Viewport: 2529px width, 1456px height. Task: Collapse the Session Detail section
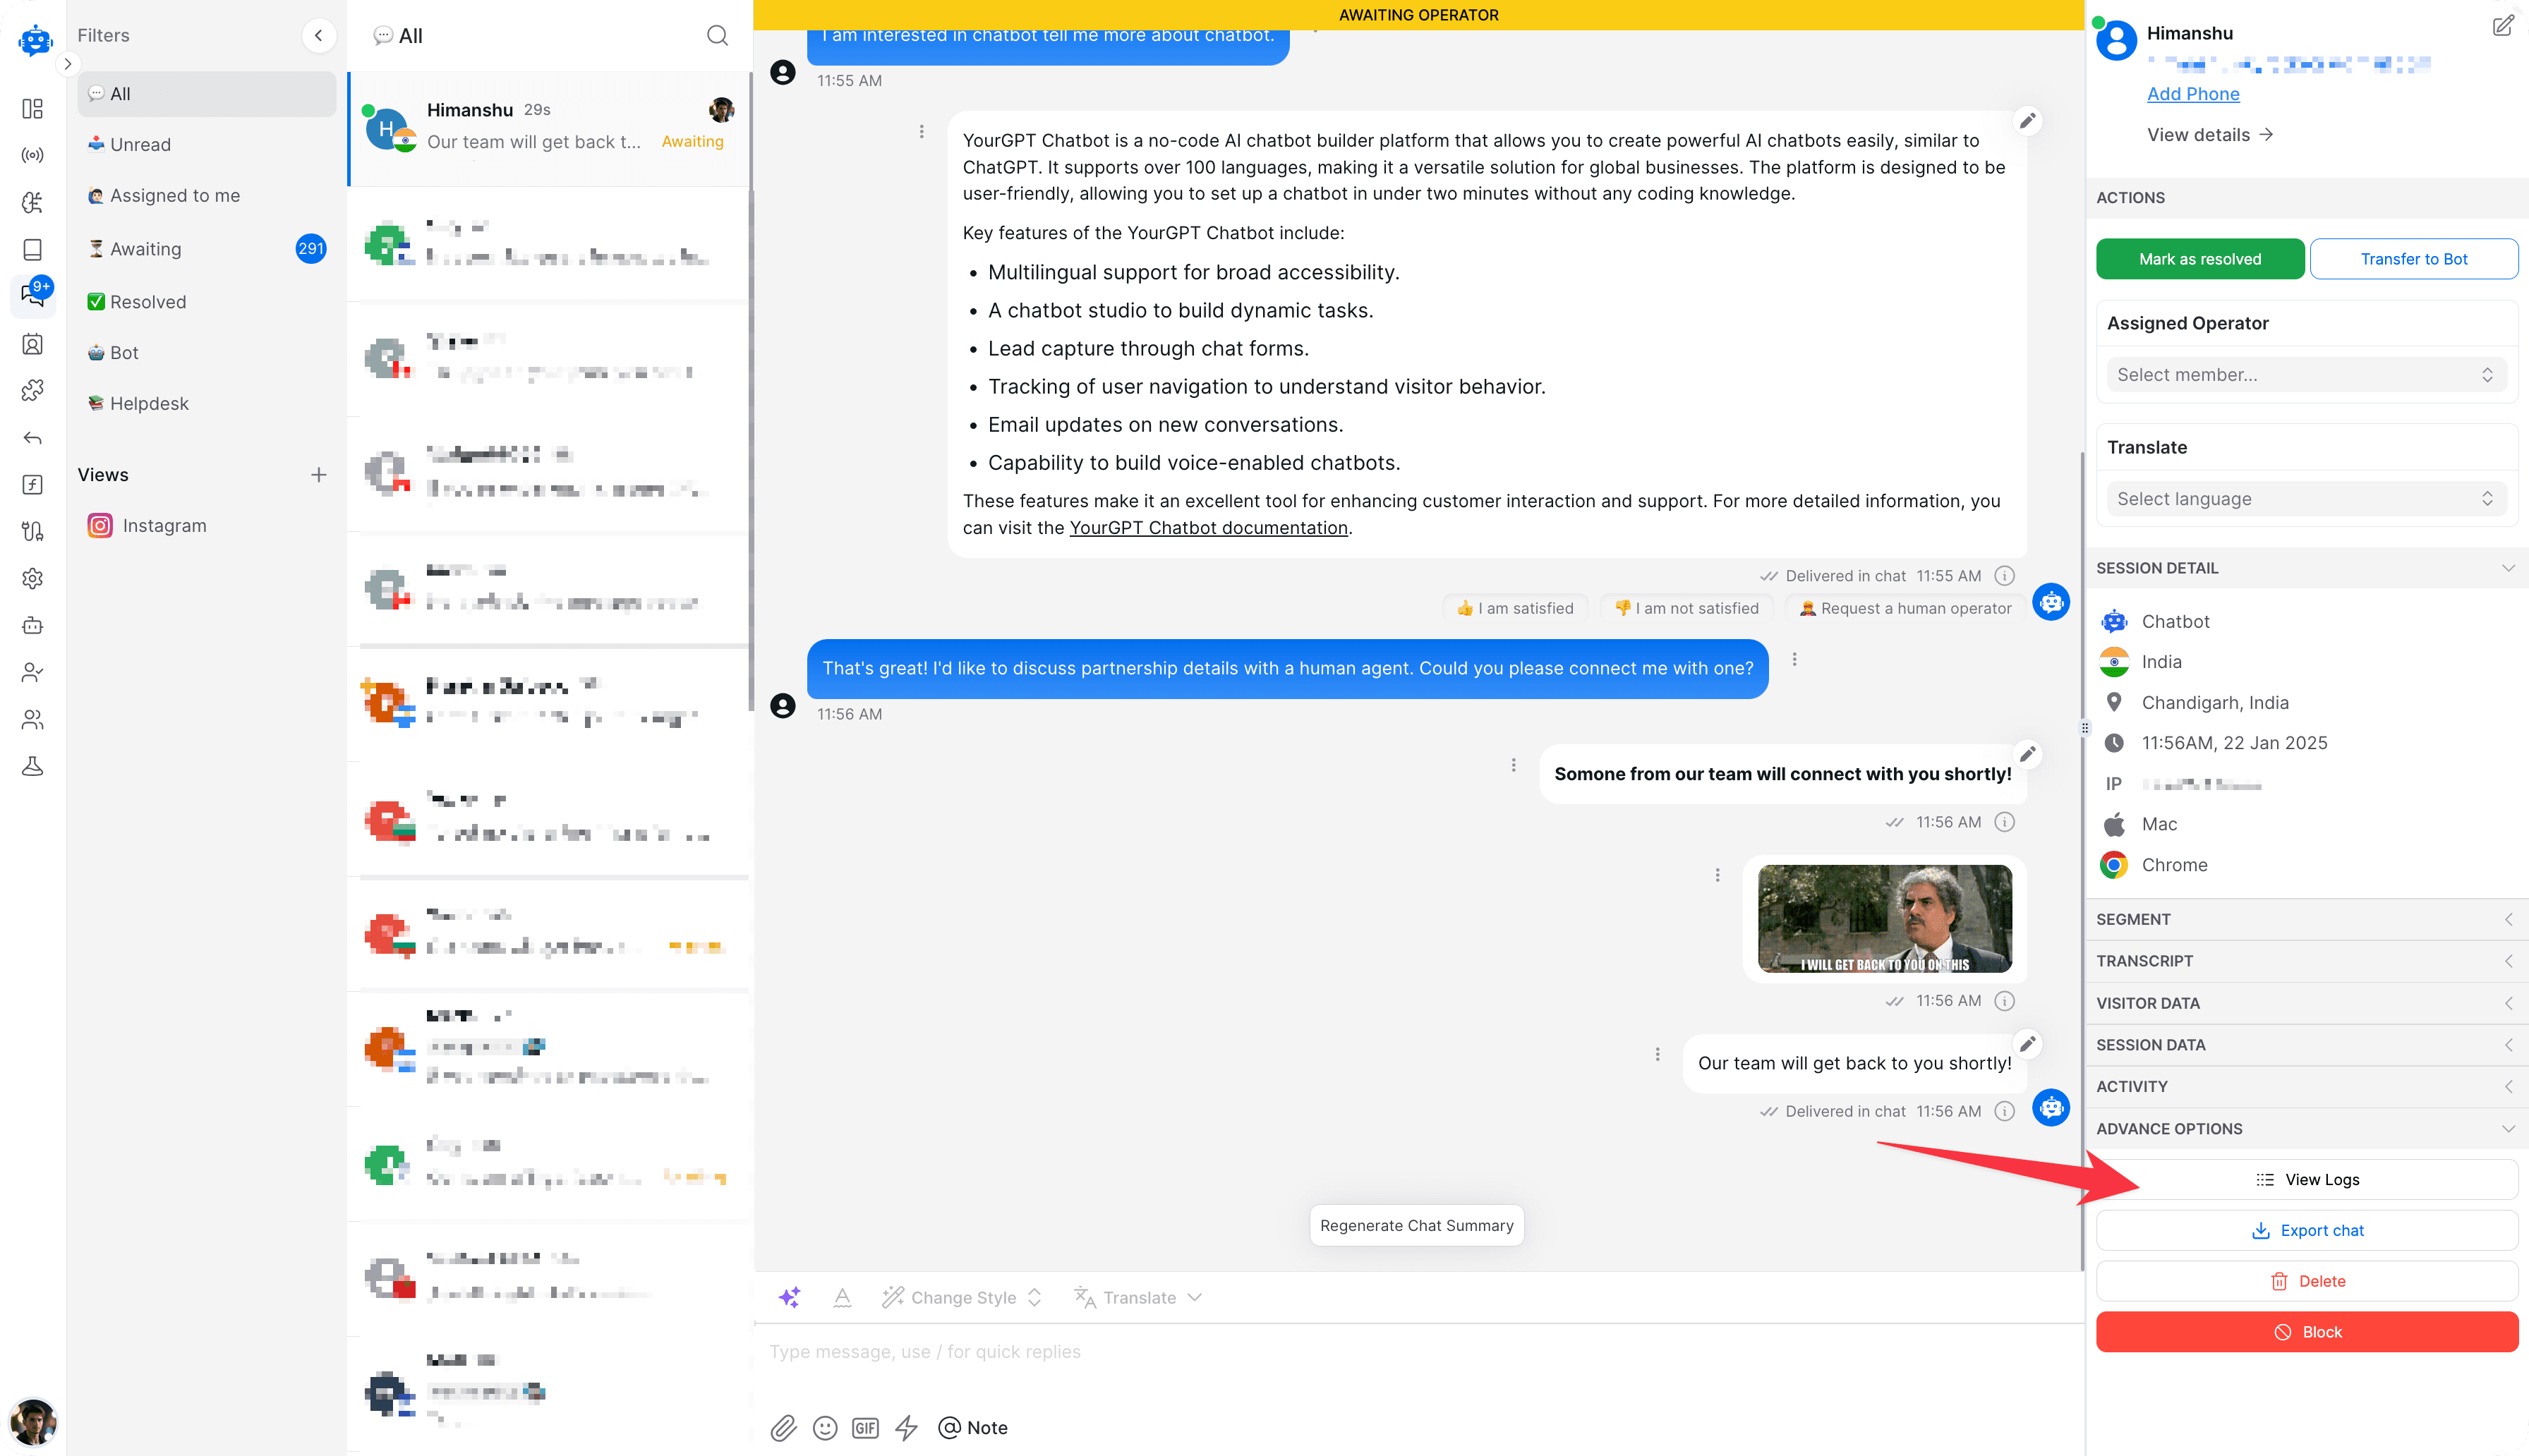coord(2508,567)
